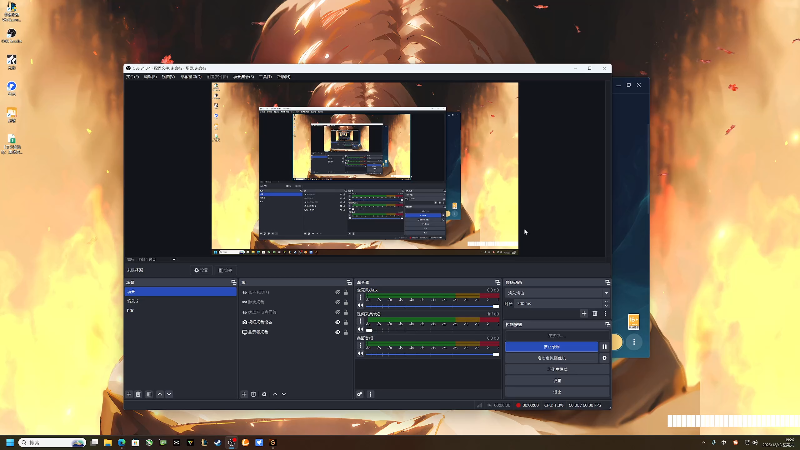Viewport: 800px width, 450px height.
Task: Hide the fifth source via its eye icon
Action: [337, 332]
